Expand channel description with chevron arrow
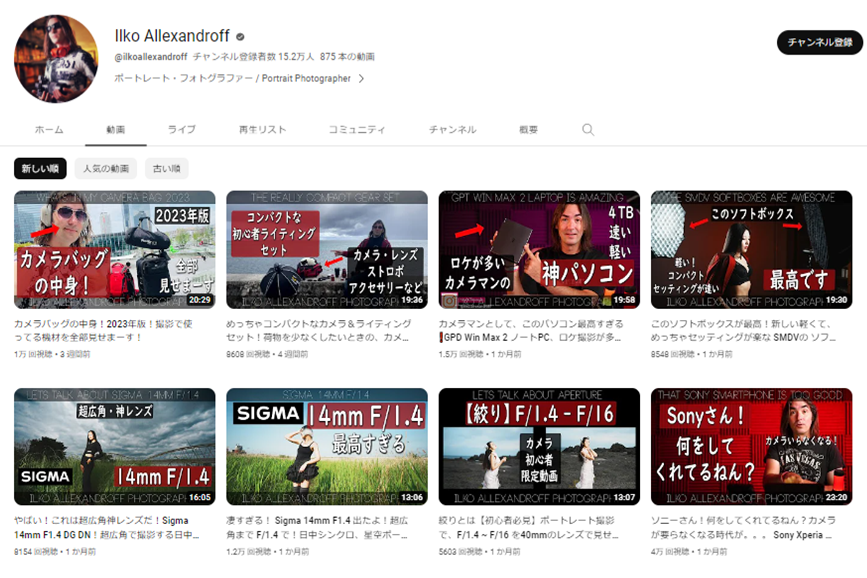 pyautogui.click(x=361, y=78)
